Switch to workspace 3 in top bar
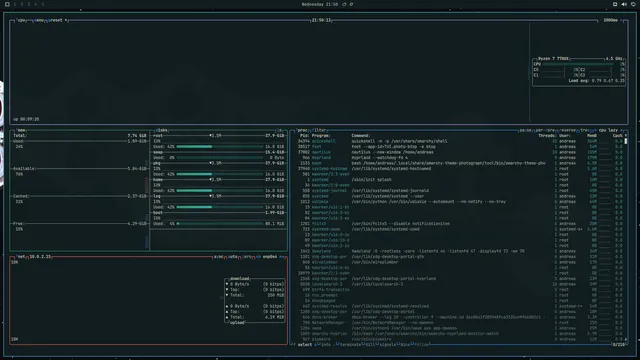Image resolution: width=640 pixels, height=360 pixels. pyautogui.click(x=29, y=4)
